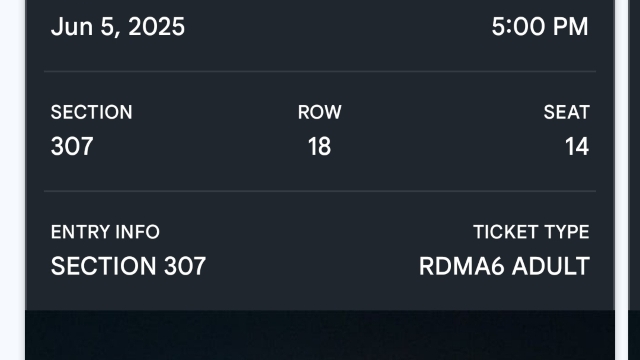
Task: Click the divider line below the date
Action: [320, 71]
